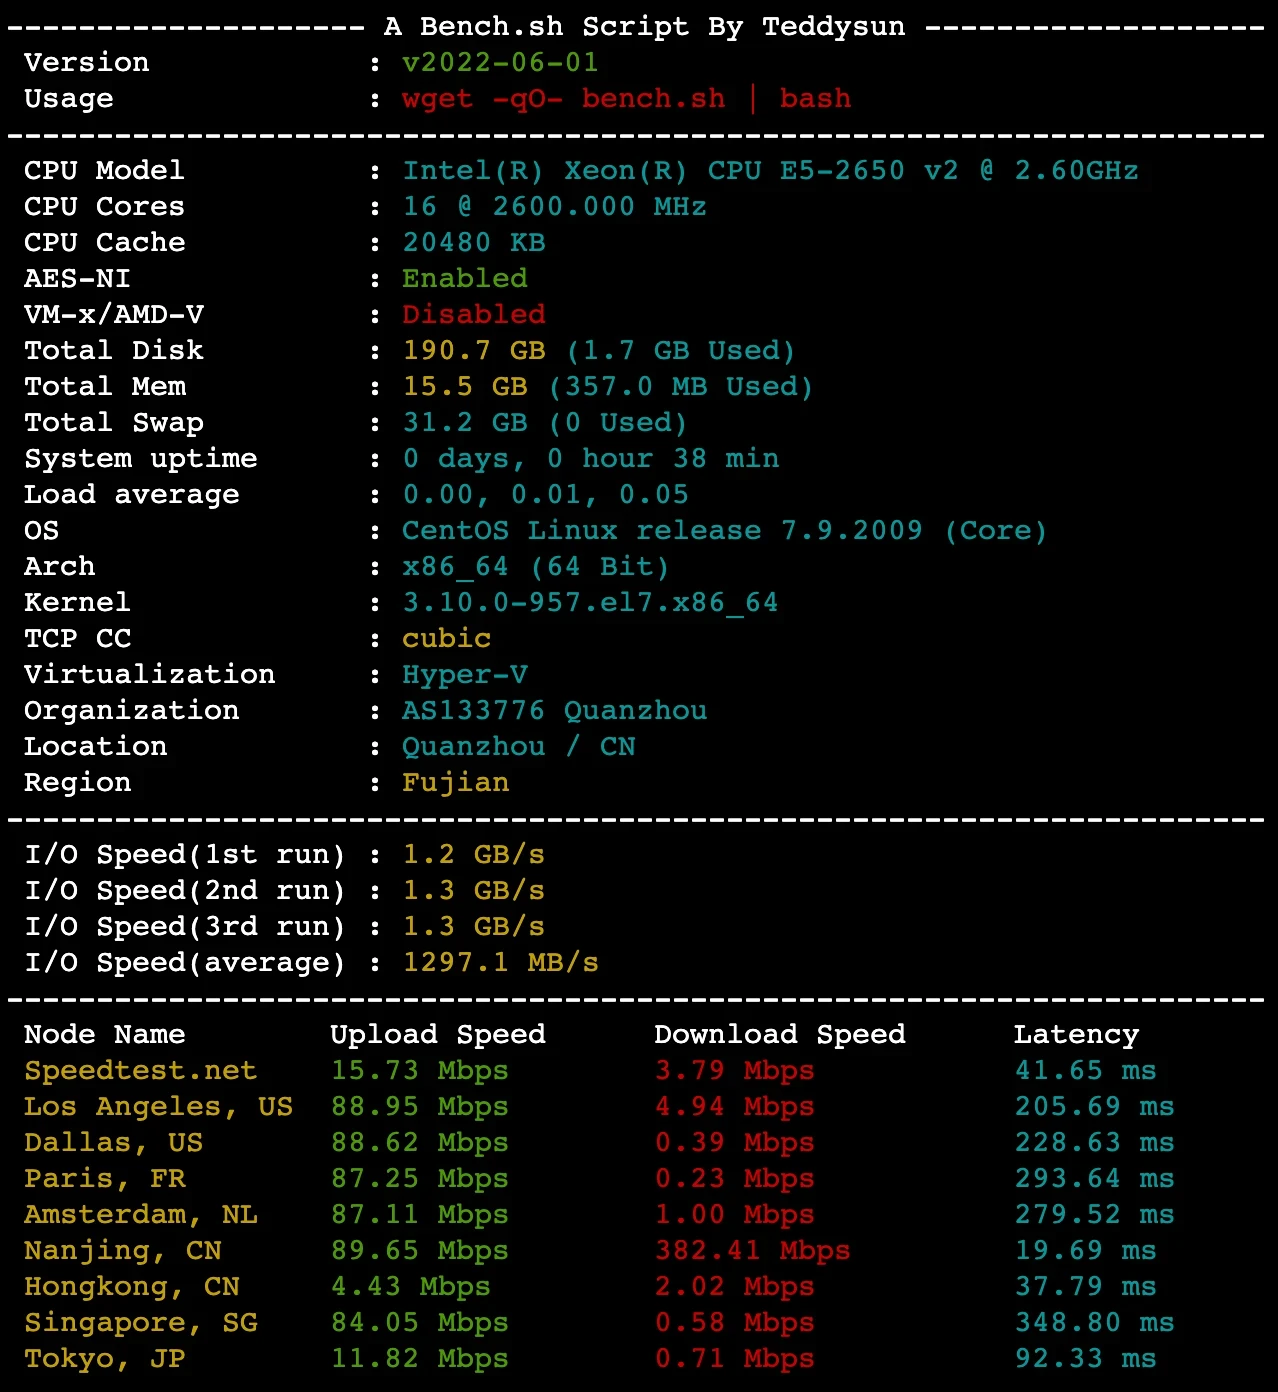This screenshot has height=1392, width=1278.
Task: Click the AS133776 Quanzhou organization text
Action: tap(554, 711)
